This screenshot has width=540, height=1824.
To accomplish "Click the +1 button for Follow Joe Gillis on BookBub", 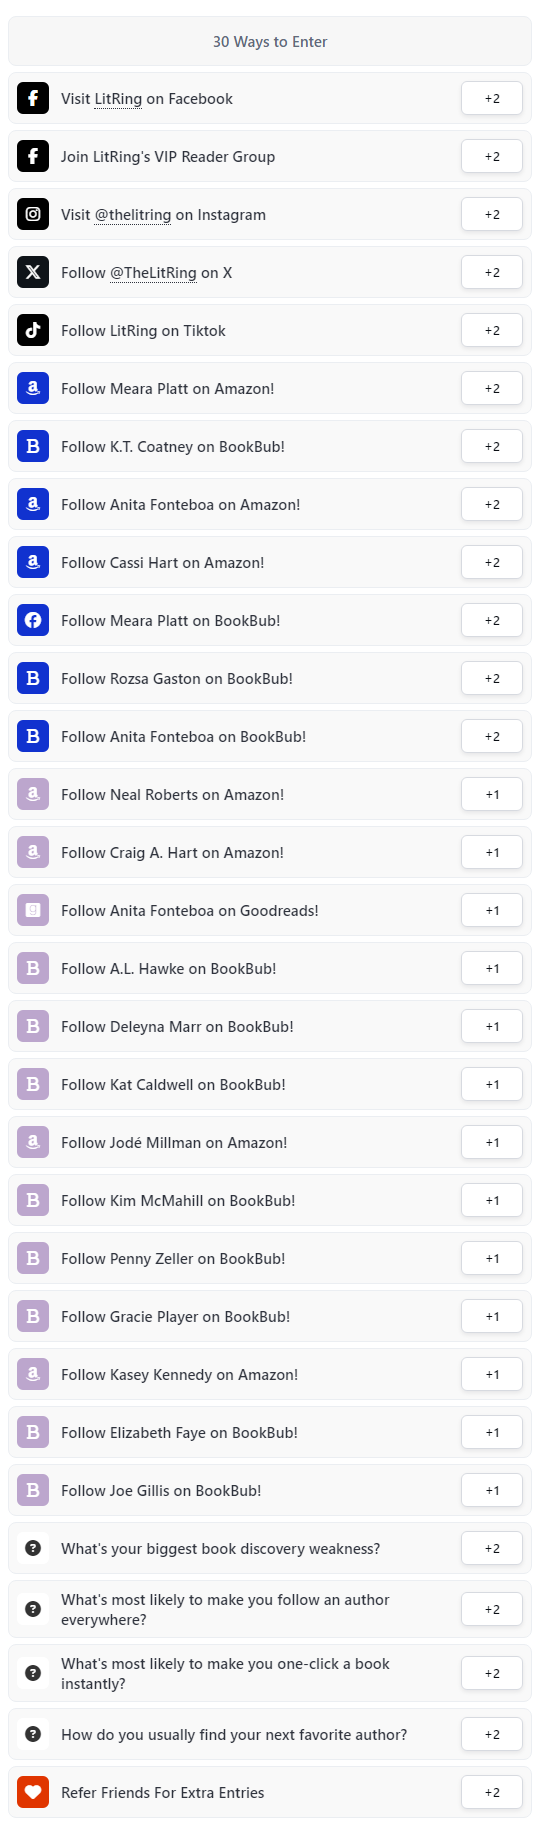I will (492, 1490).
